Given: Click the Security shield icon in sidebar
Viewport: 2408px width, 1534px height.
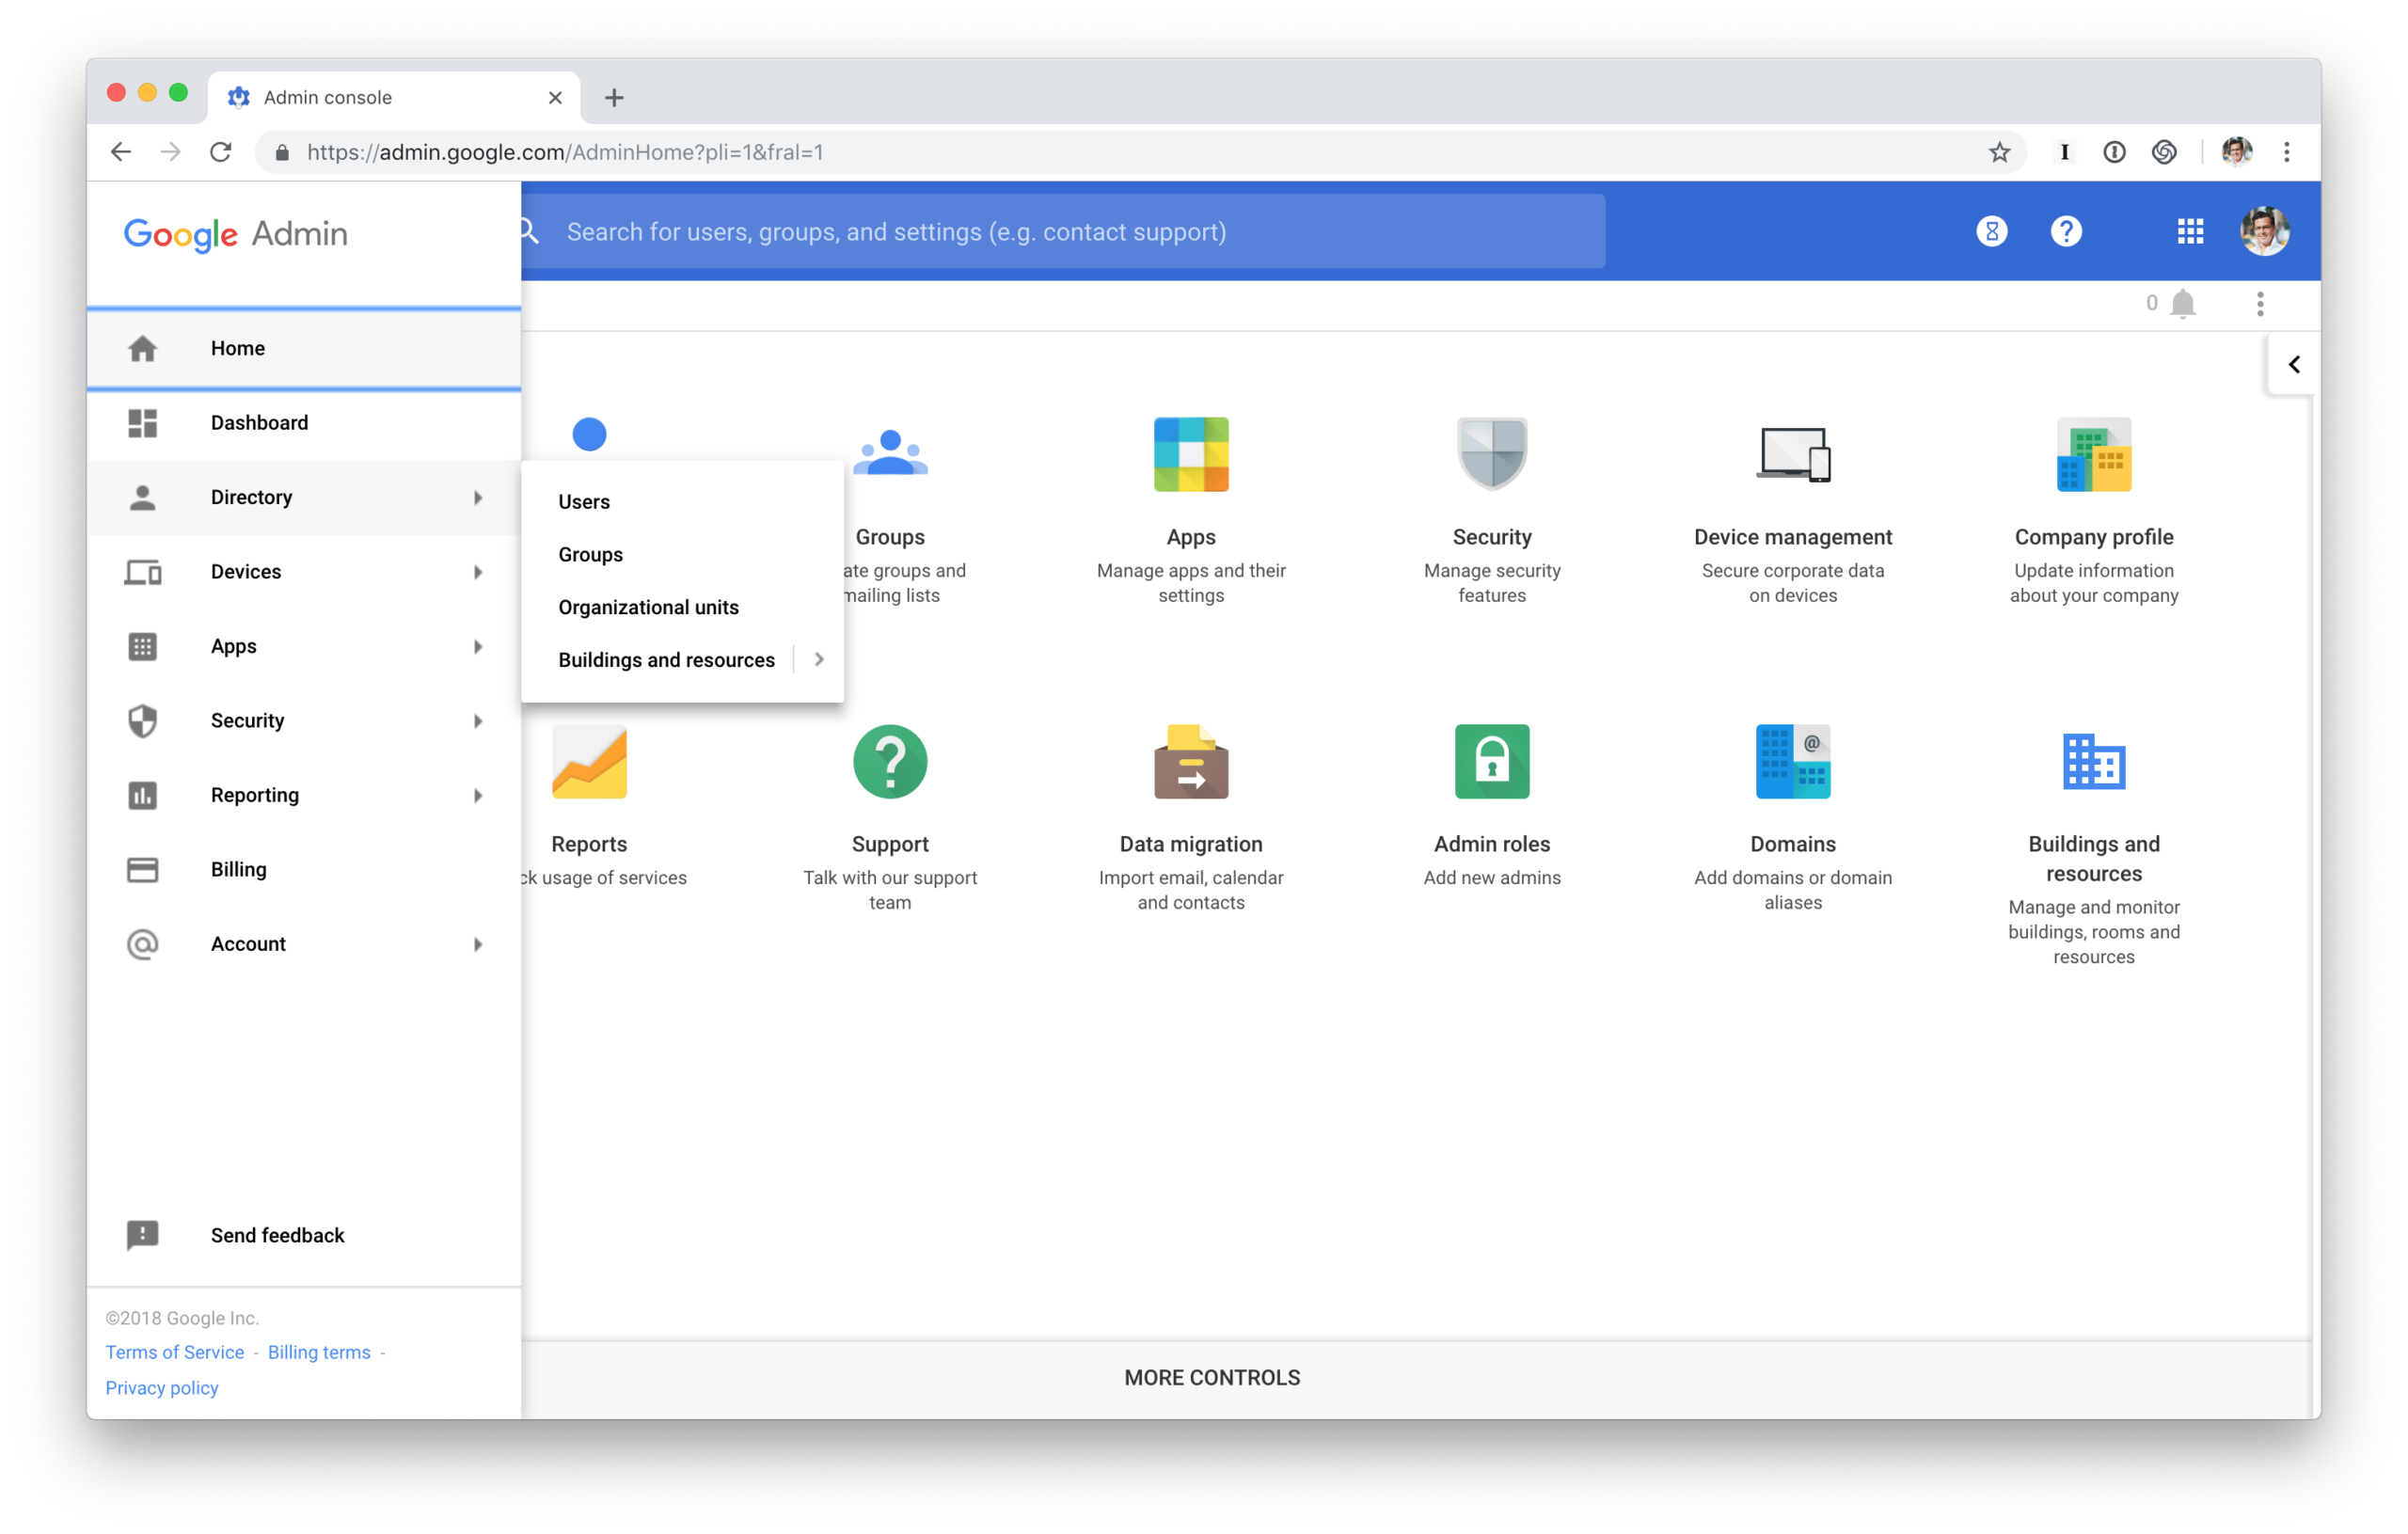Looking at the screenshot, I should coord(143,721).
